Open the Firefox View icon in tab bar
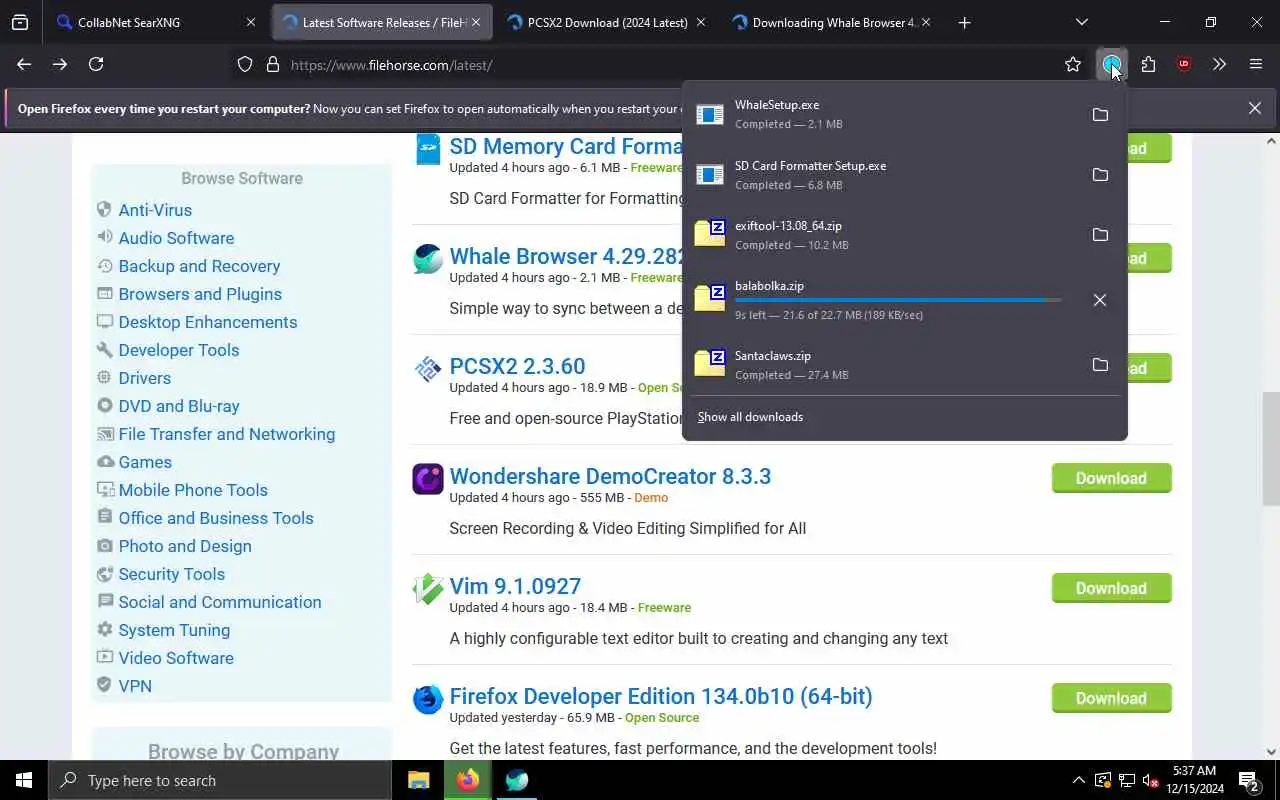Viewport: 1280px width, 800px height. 20,22
